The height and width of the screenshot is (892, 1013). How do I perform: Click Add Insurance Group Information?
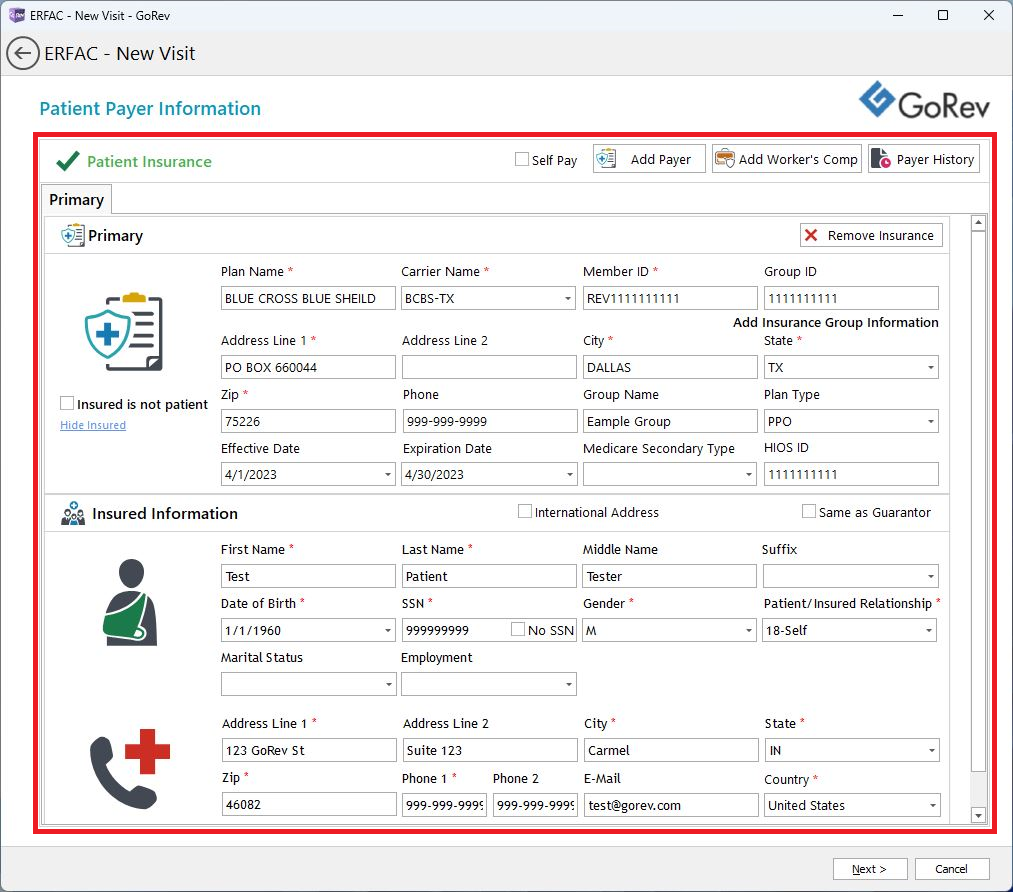[835, 322]
